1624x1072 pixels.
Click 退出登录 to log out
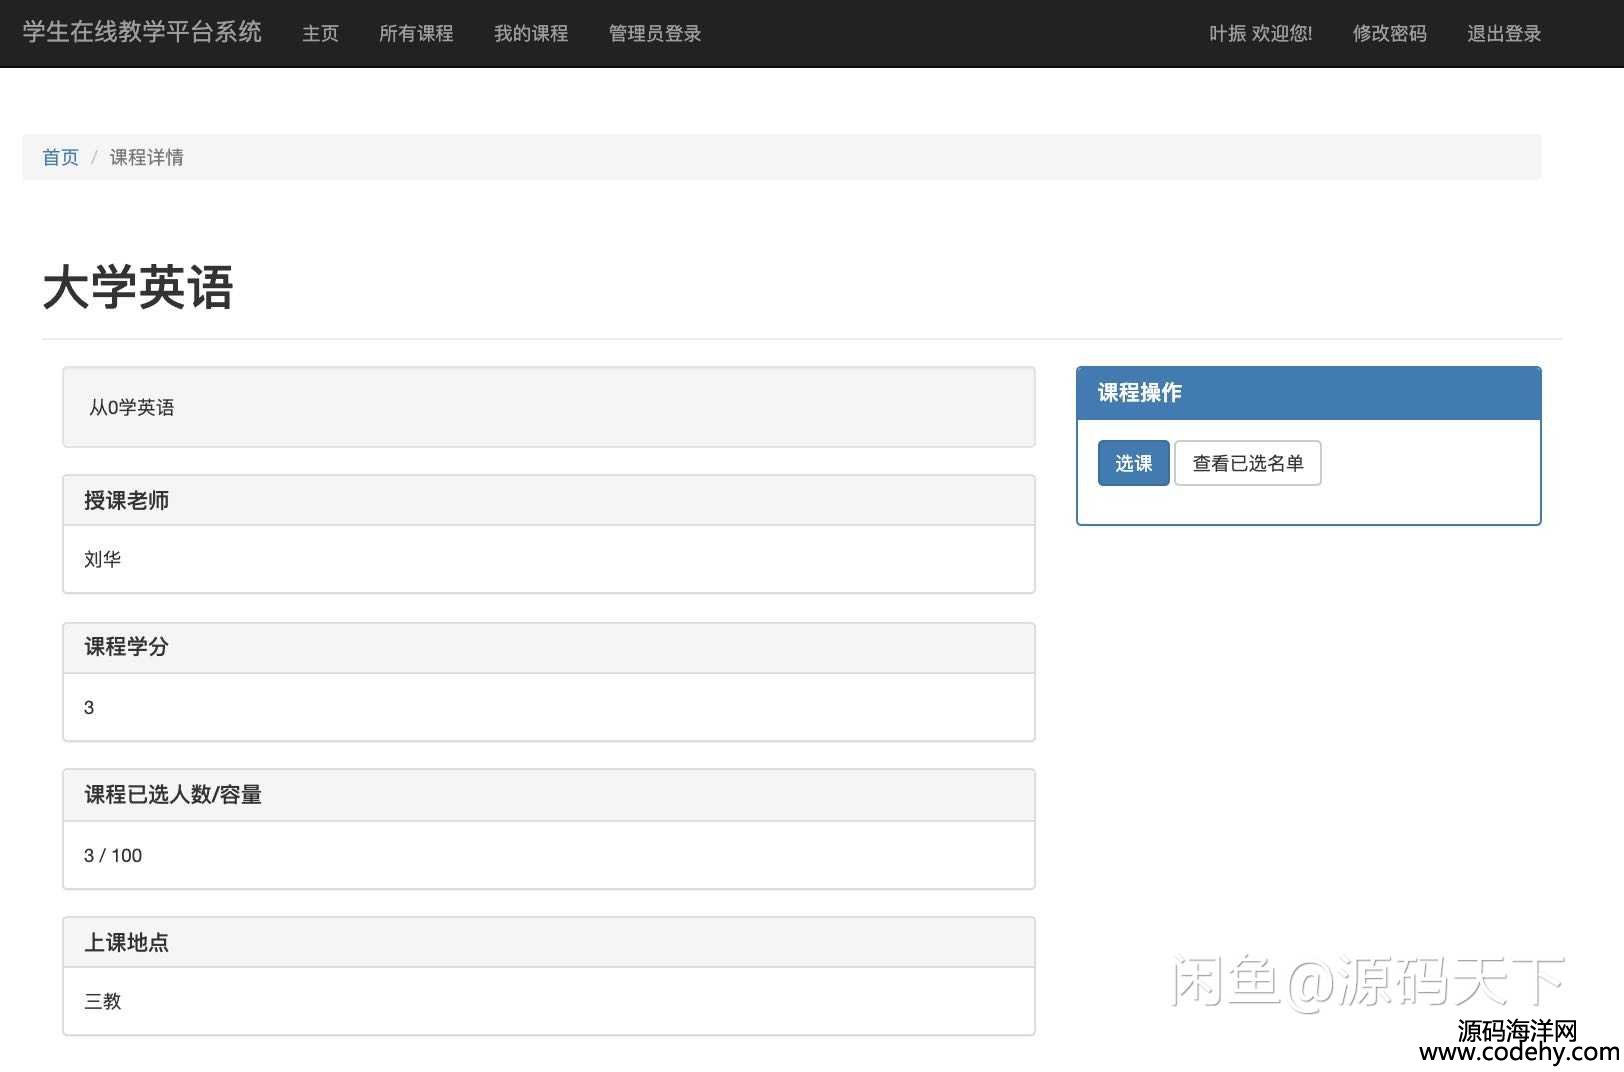[x=1504, y=33]
